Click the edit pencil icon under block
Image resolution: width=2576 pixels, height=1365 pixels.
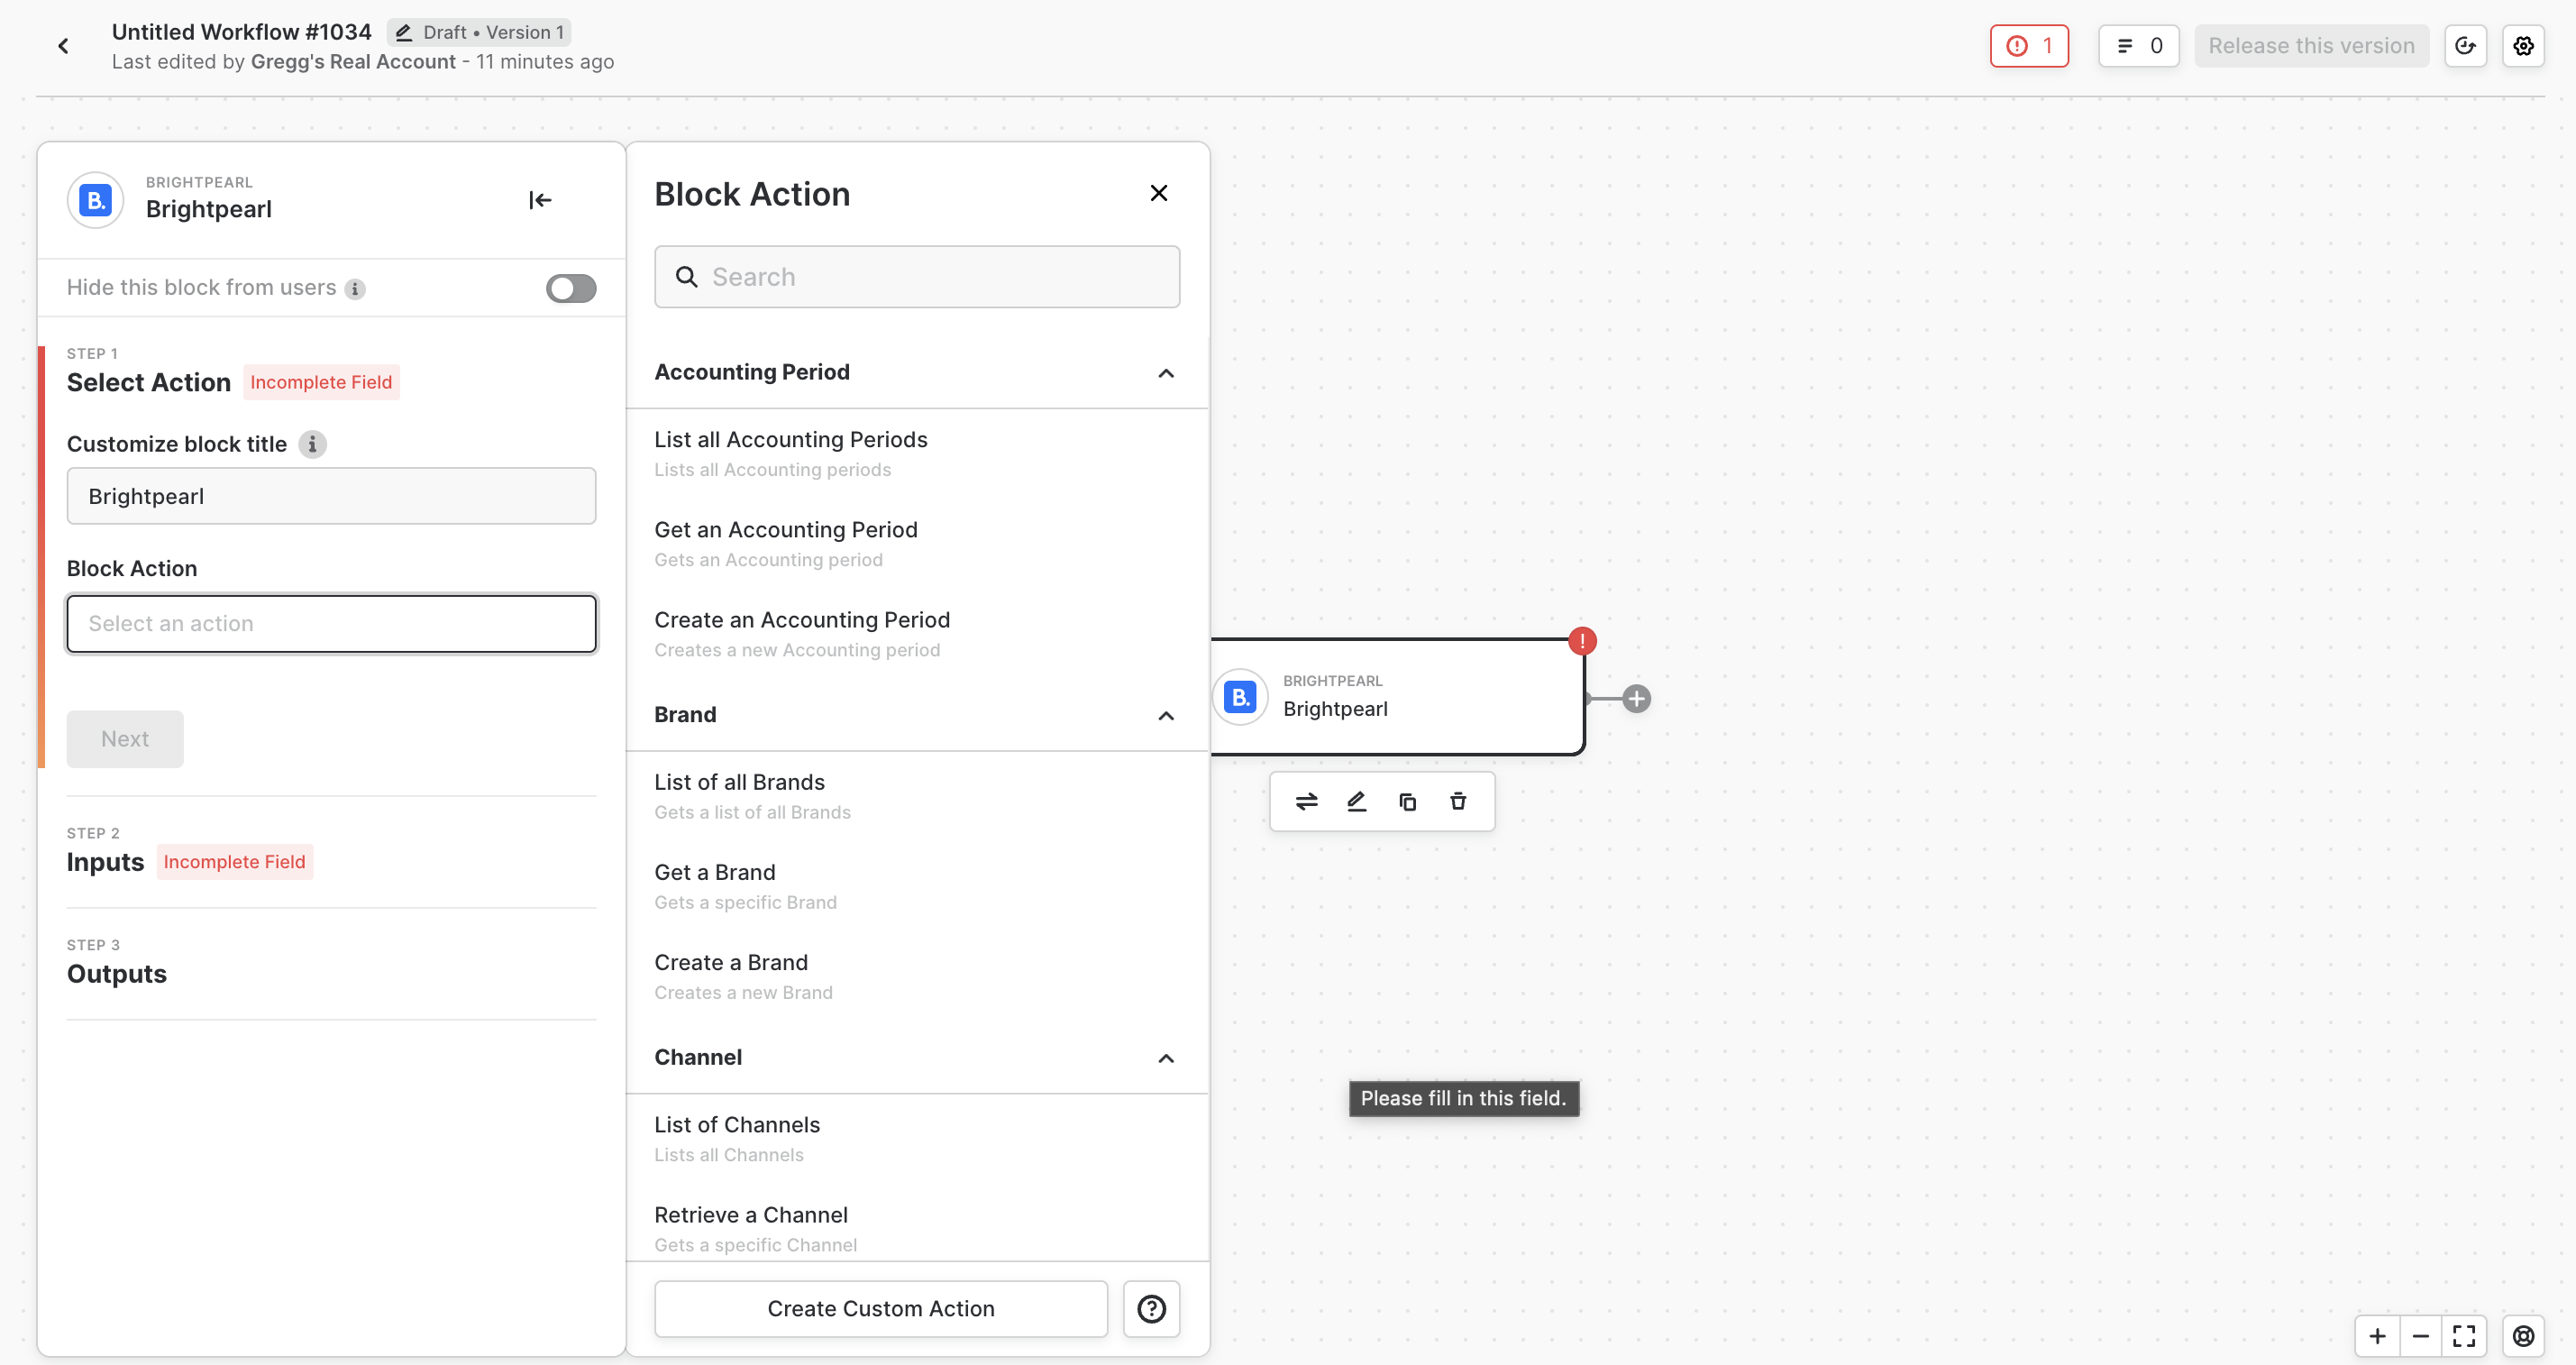[1356, 801]
